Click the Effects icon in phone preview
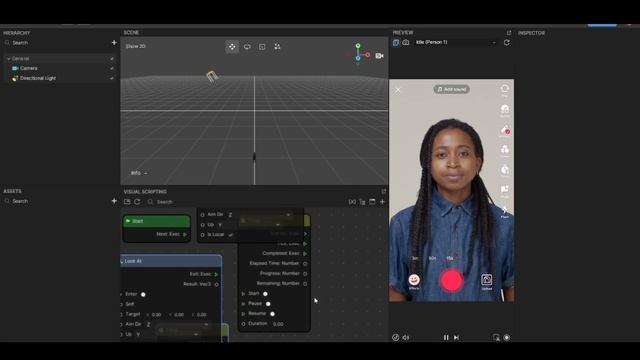 (x=414, y=281)
